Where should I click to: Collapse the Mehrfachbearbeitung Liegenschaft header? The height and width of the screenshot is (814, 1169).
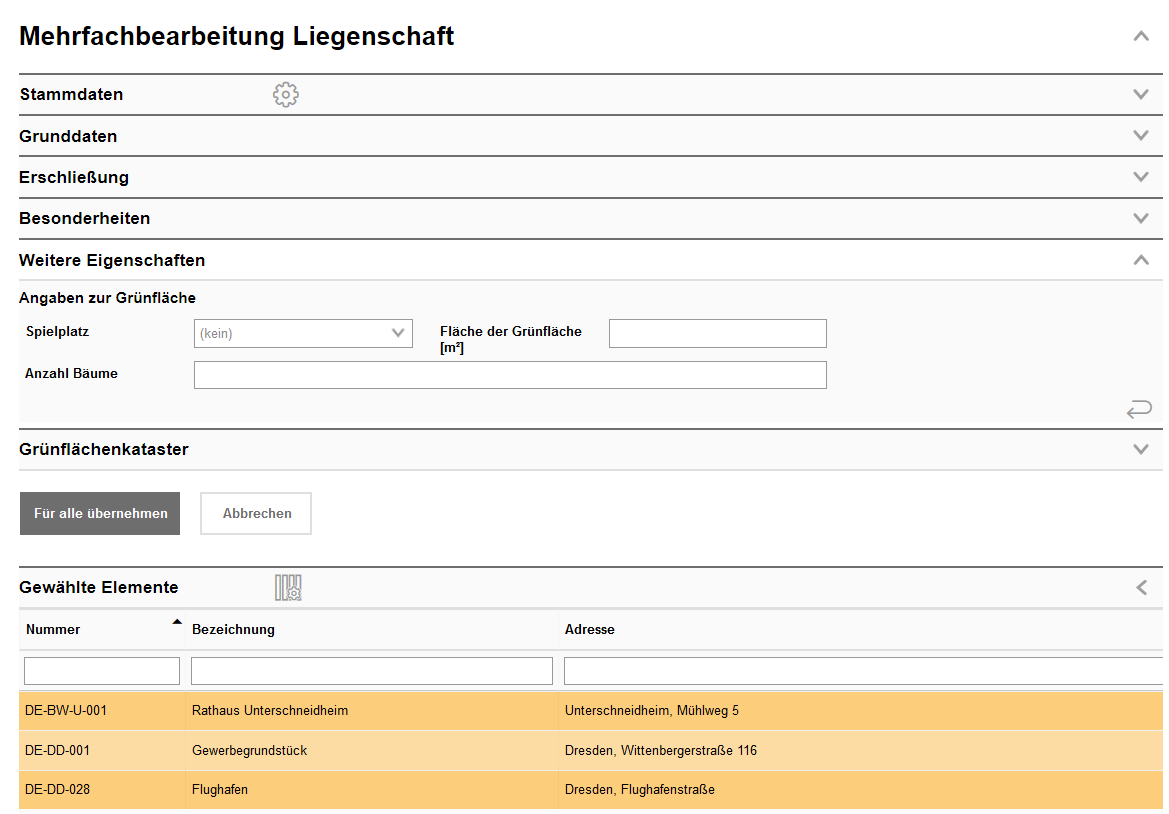[x=1141, y=35]
